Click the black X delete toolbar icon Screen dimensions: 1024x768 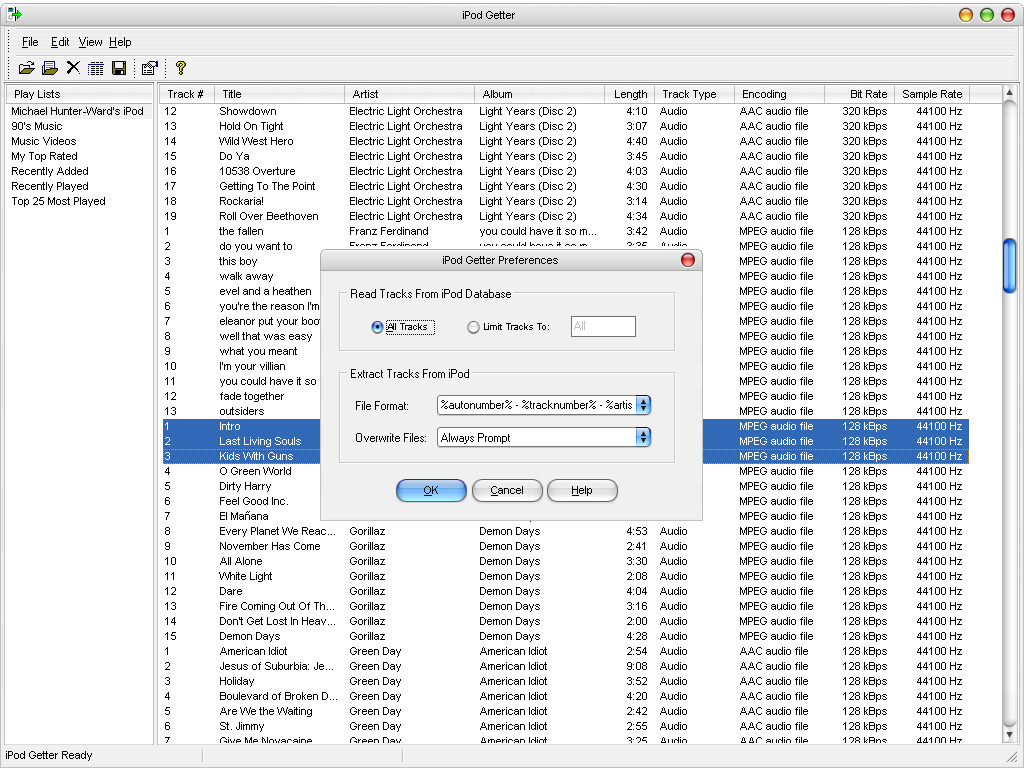coord(73,68)
